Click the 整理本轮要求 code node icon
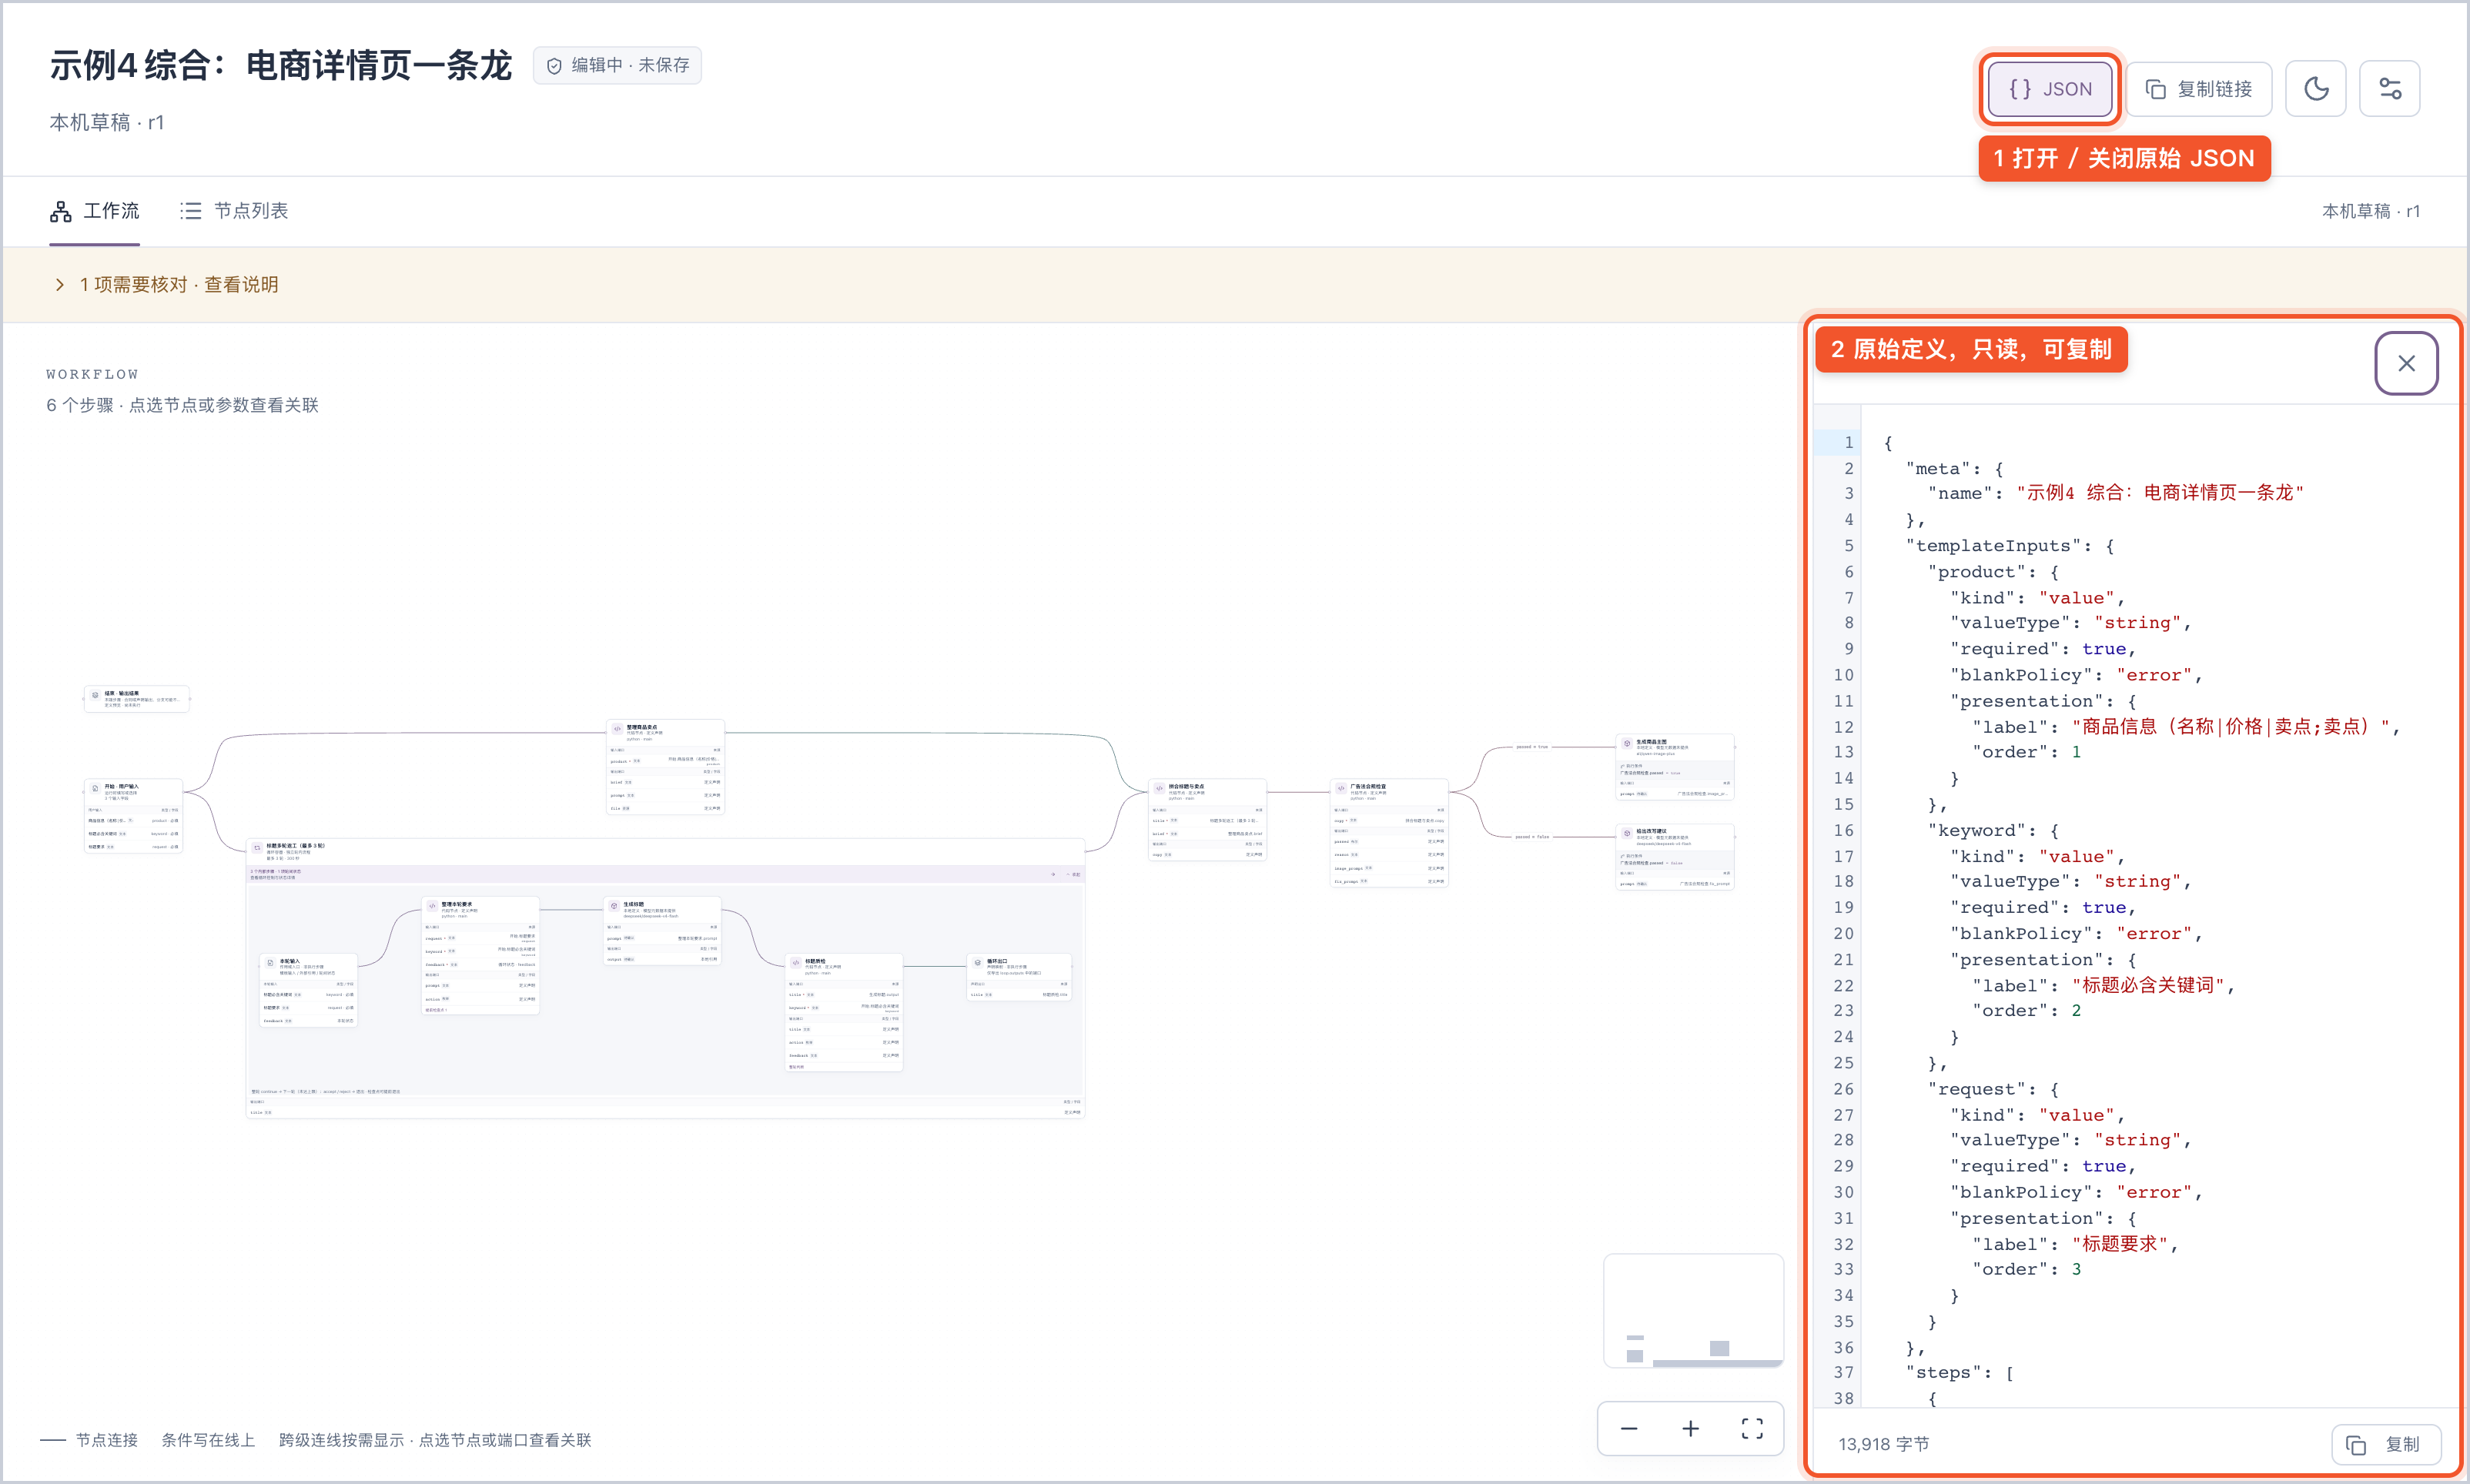 pyautogui.click(x=432, y=906)
